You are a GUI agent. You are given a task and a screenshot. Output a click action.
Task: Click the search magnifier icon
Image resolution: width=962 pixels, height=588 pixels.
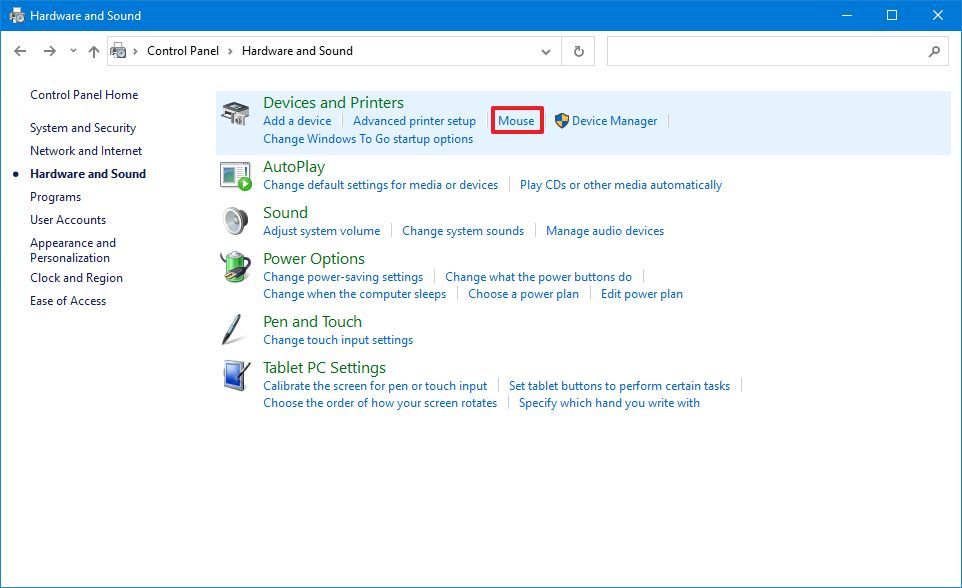pyautogui.click(x=933, y=51)
